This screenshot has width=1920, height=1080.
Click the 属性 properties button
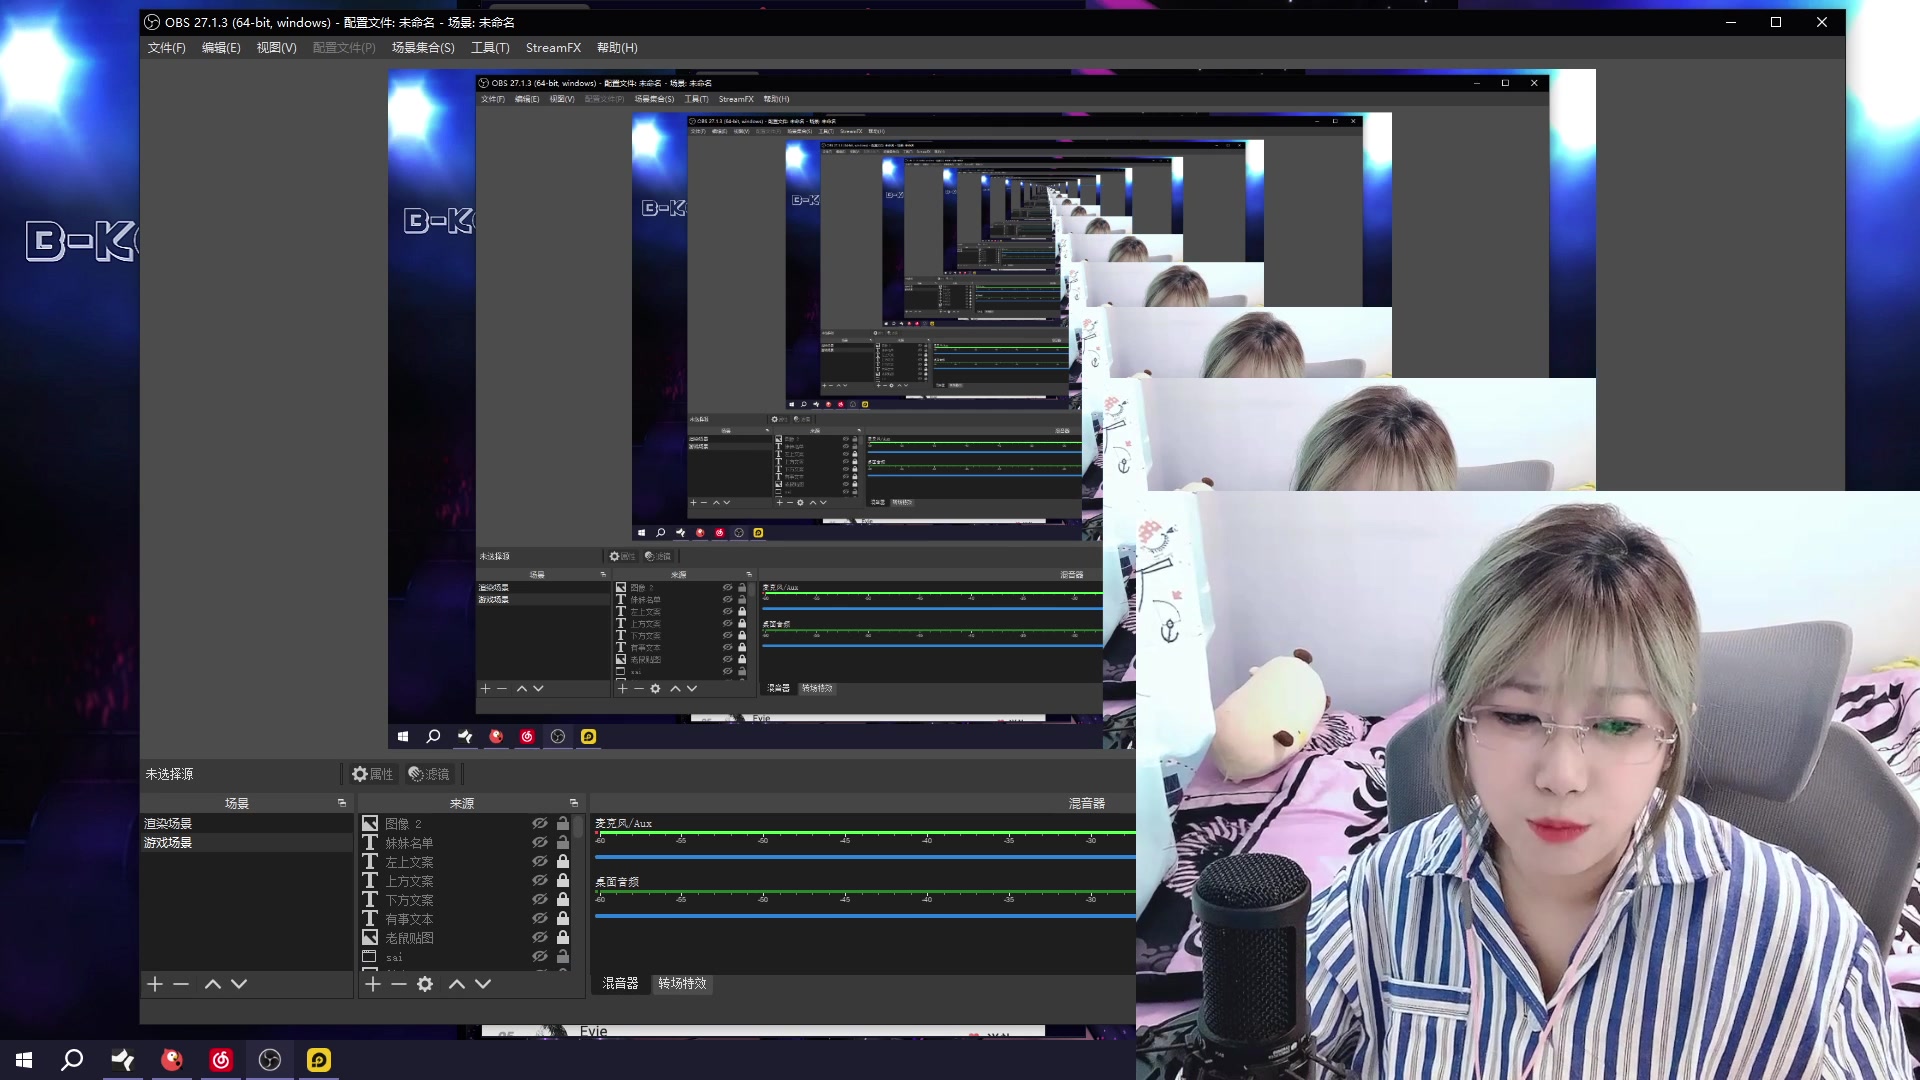click(373, 774)
